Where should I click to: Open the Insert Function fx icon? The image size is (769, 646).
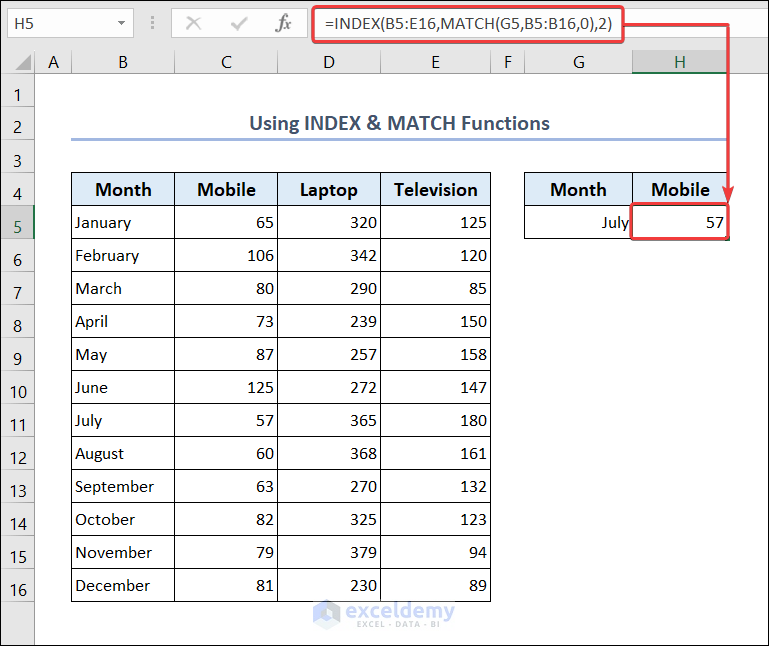click(x=283, y=23)
